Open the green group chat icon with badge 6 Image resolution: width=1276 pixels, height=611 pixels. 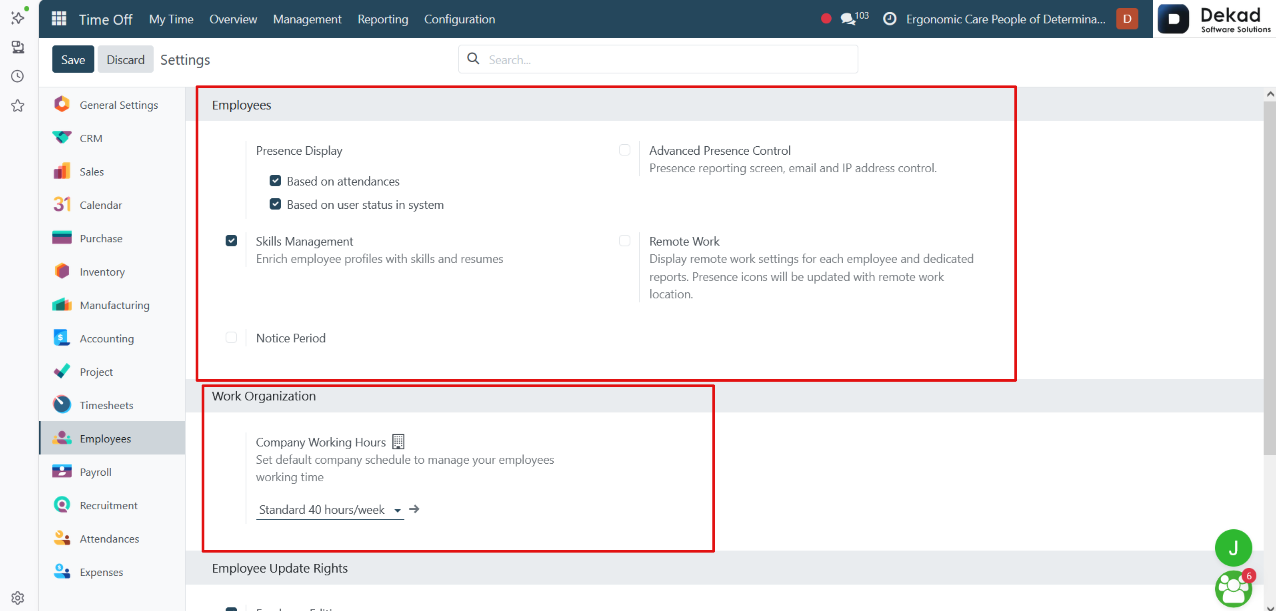click(1235, 588)
